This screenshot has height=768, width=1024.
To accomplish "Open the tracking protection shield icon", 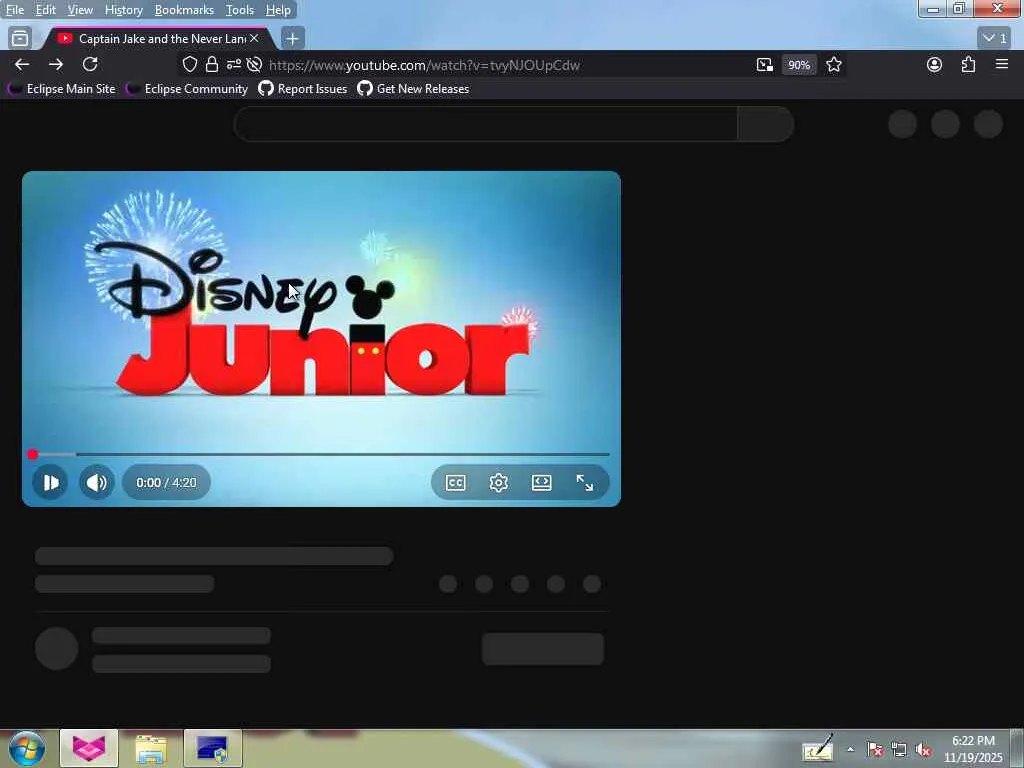I will (189, 64).
